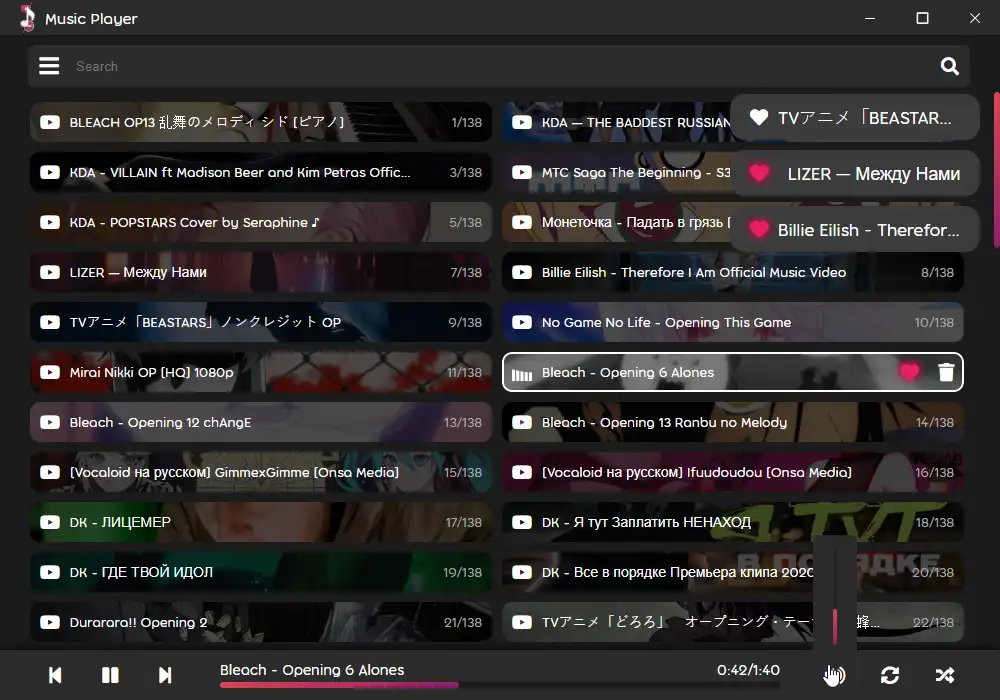Play KDA - POPSTARS Cover by Seraphine

pos(261,222)
